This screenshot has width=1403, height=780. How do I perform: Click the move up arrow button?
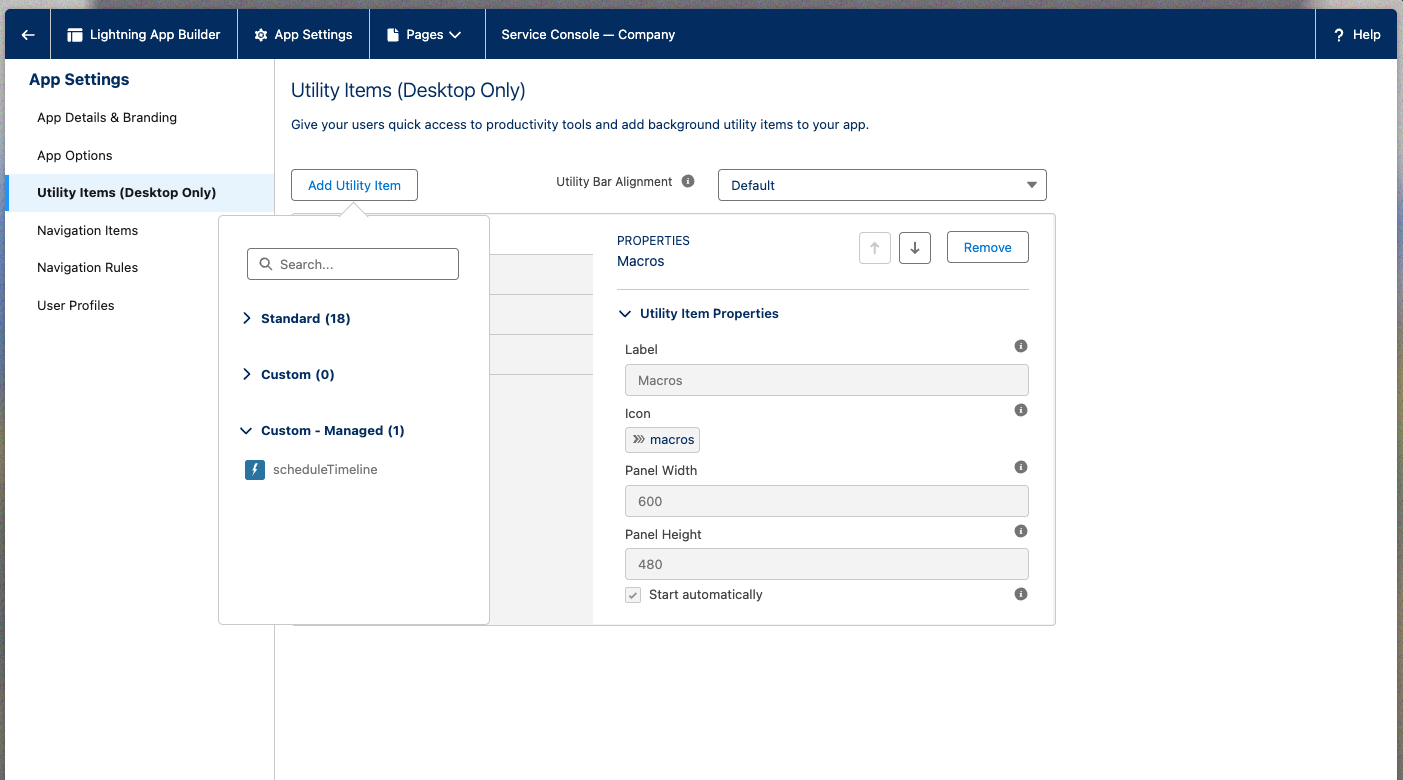[x=875, y=248]
